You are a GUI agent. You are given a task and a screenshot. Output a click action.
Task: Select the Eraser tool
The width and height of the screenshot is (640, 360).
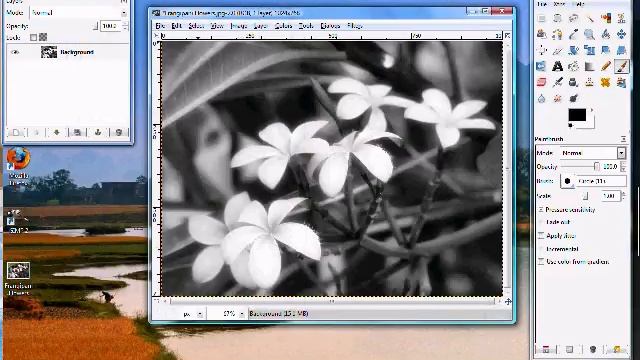[x=541, y=82]
